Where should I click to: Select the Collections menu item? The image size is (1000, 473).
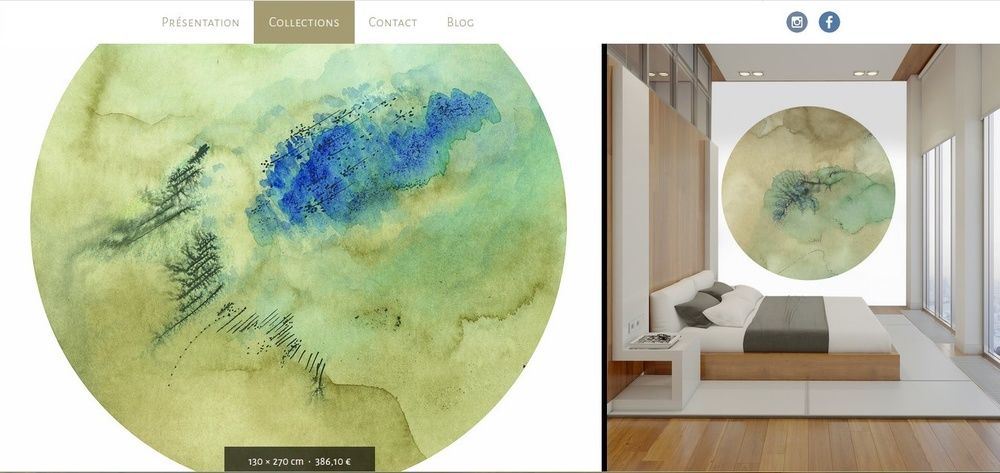pyautogui.click(x=304, y=22)
